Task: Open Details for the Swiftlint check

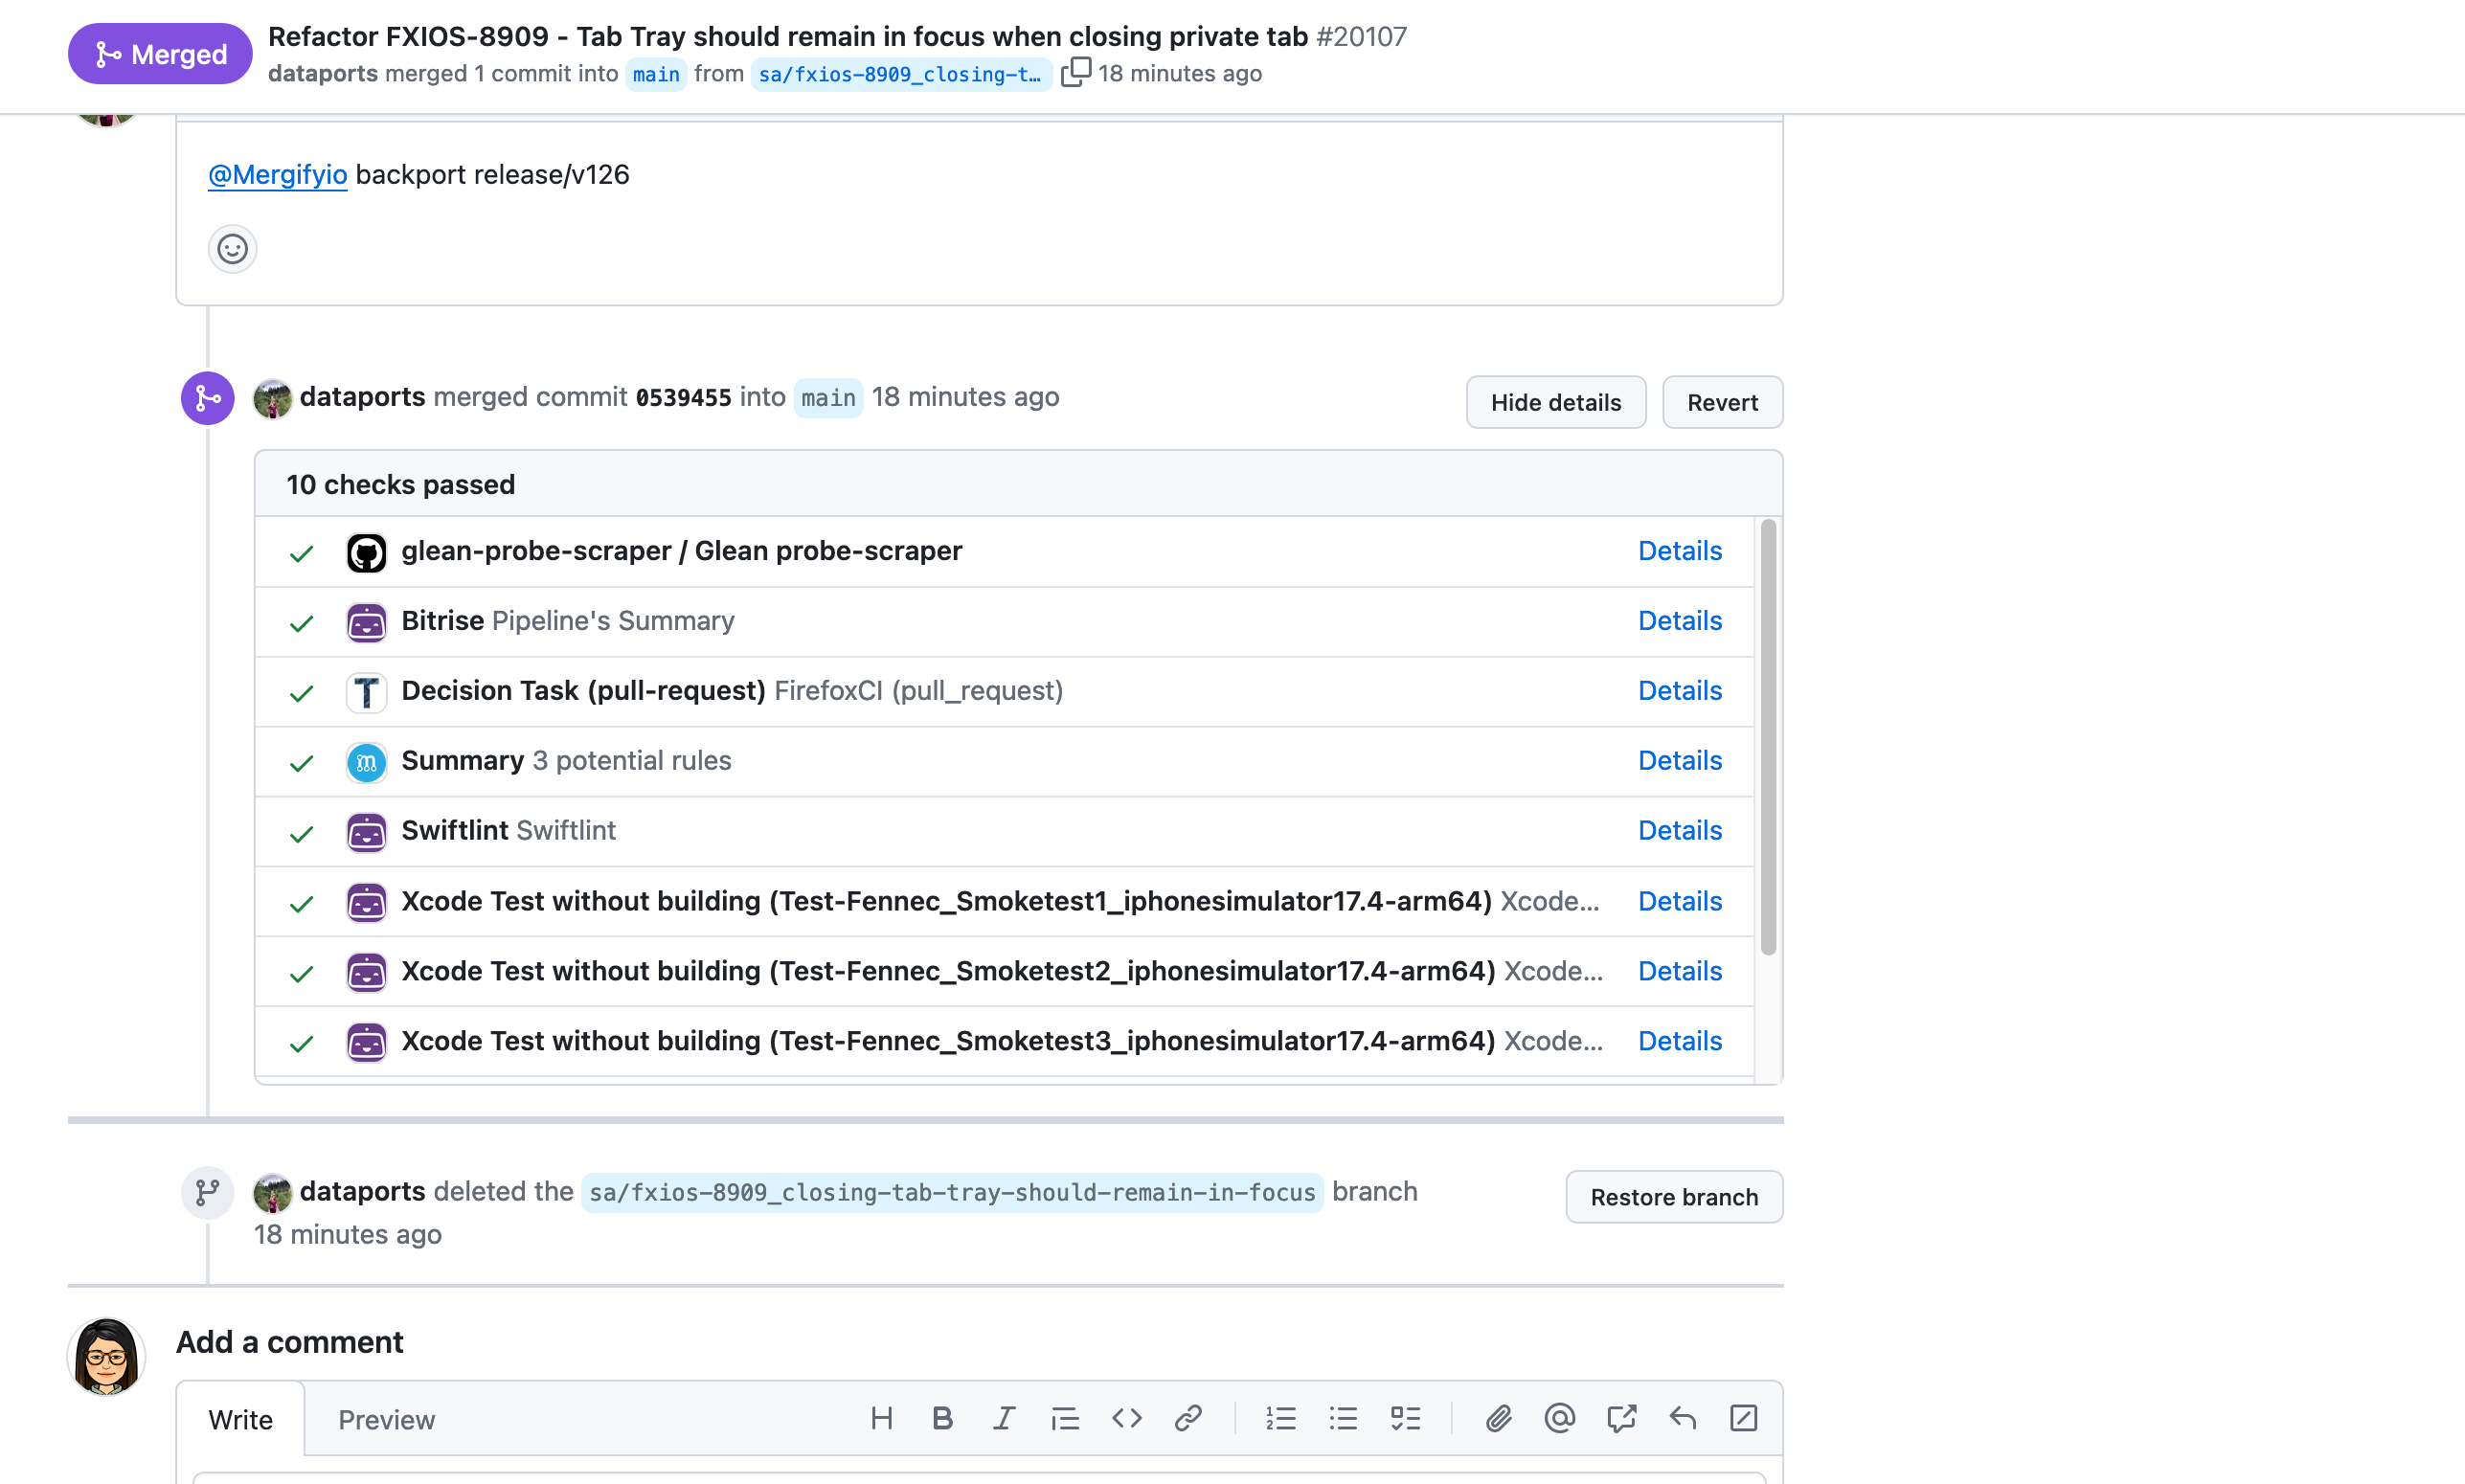Action: 1679,830
